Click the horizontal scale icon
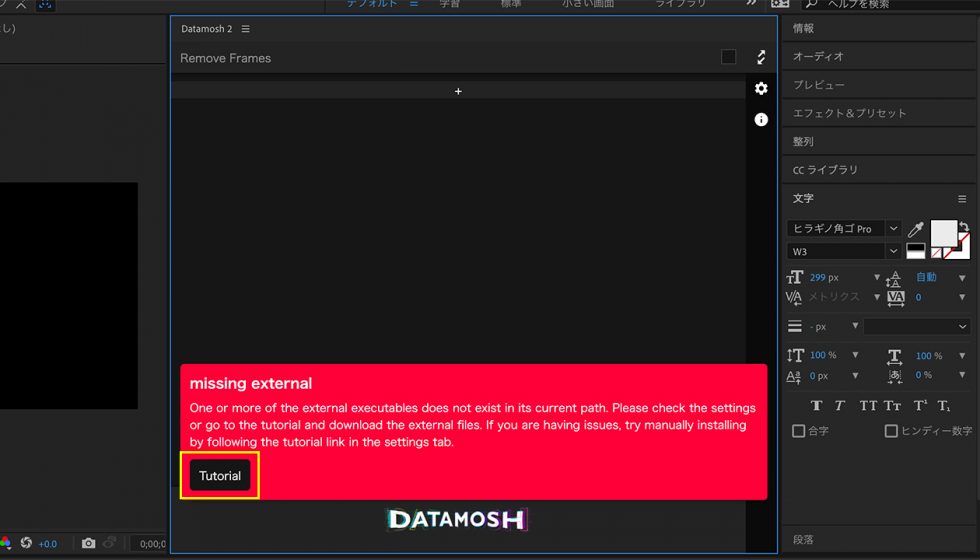This screenshot has height=560, width=980. [894, 356]
